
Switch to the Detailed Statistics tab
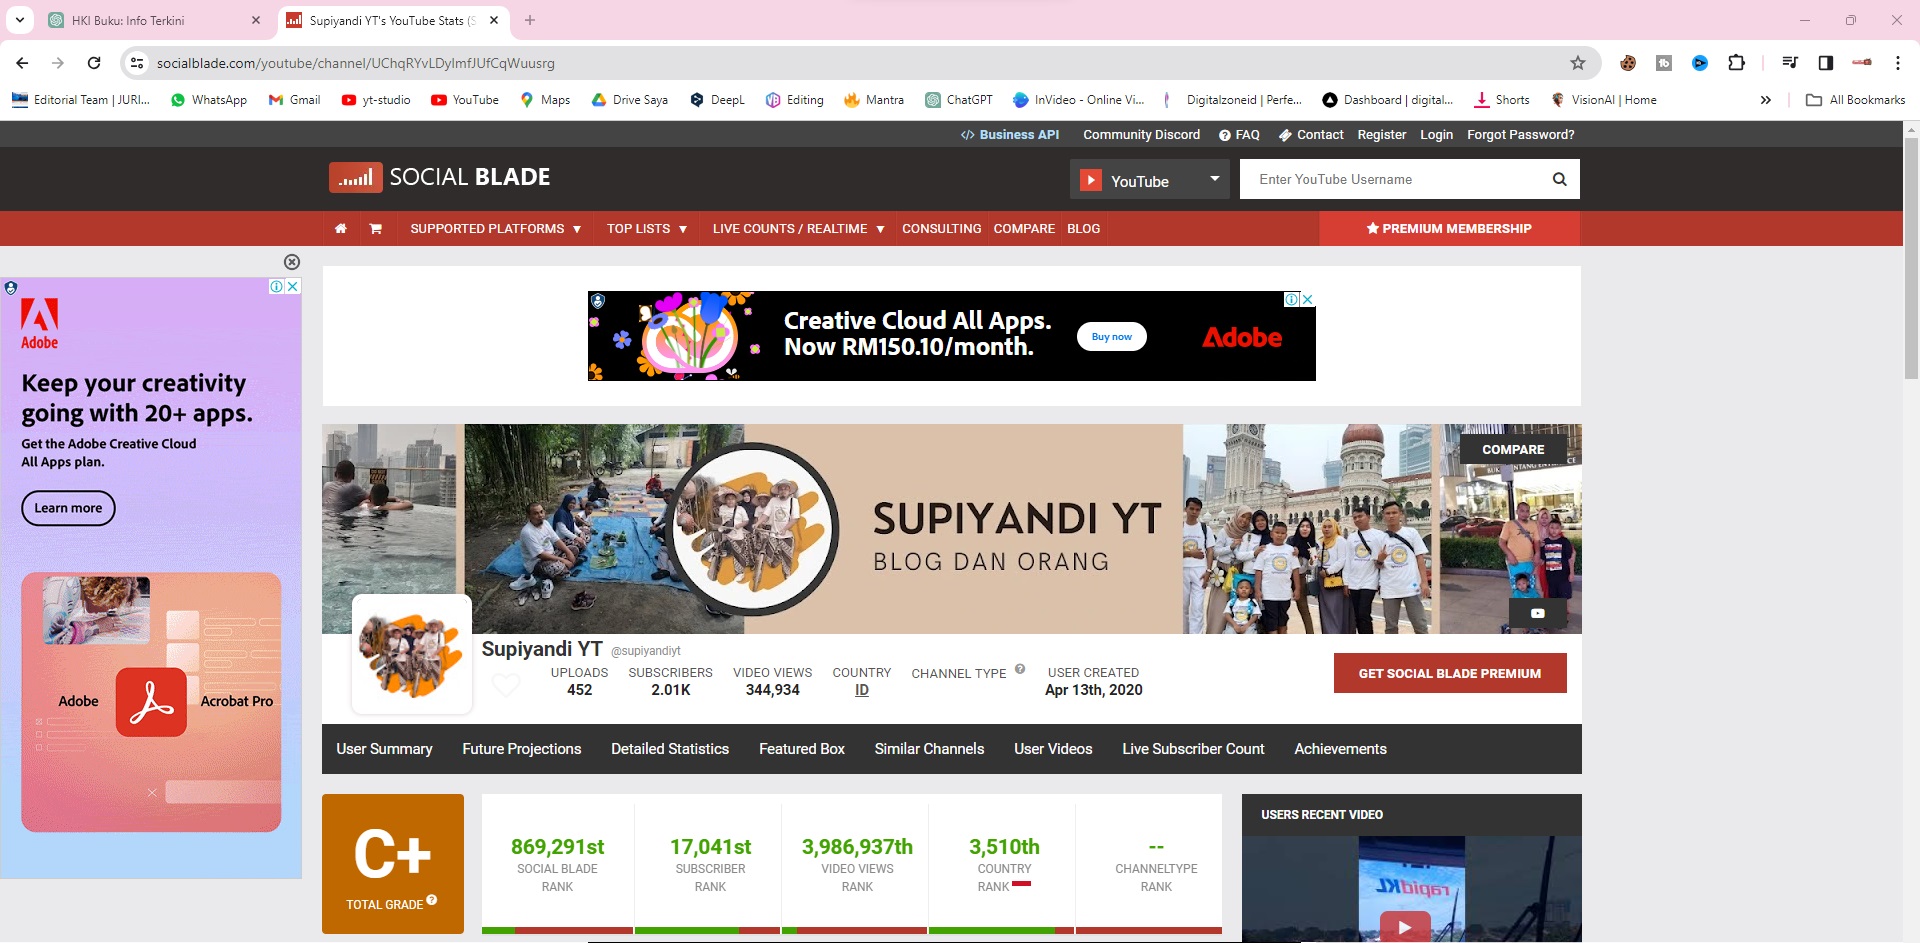pyautogui.click(x=669, y=749)
